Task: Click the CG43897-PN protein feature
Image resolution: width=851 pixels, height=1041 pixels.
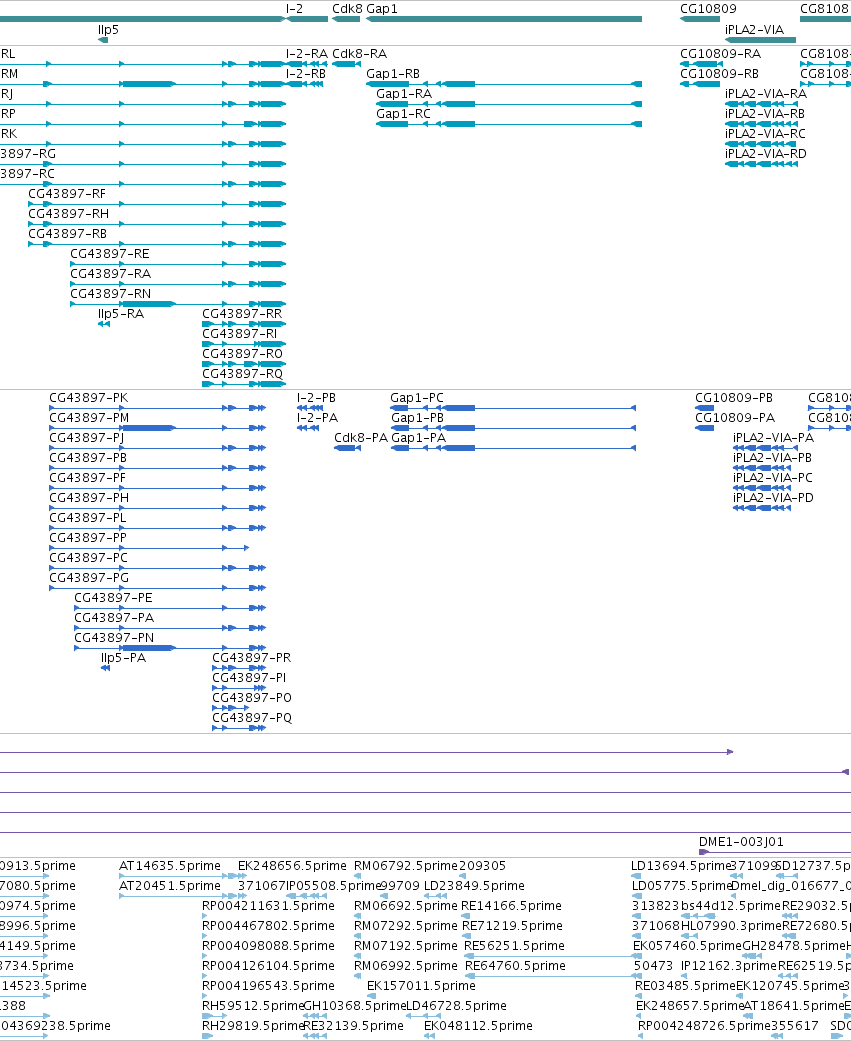Action: tap(170, 648)
